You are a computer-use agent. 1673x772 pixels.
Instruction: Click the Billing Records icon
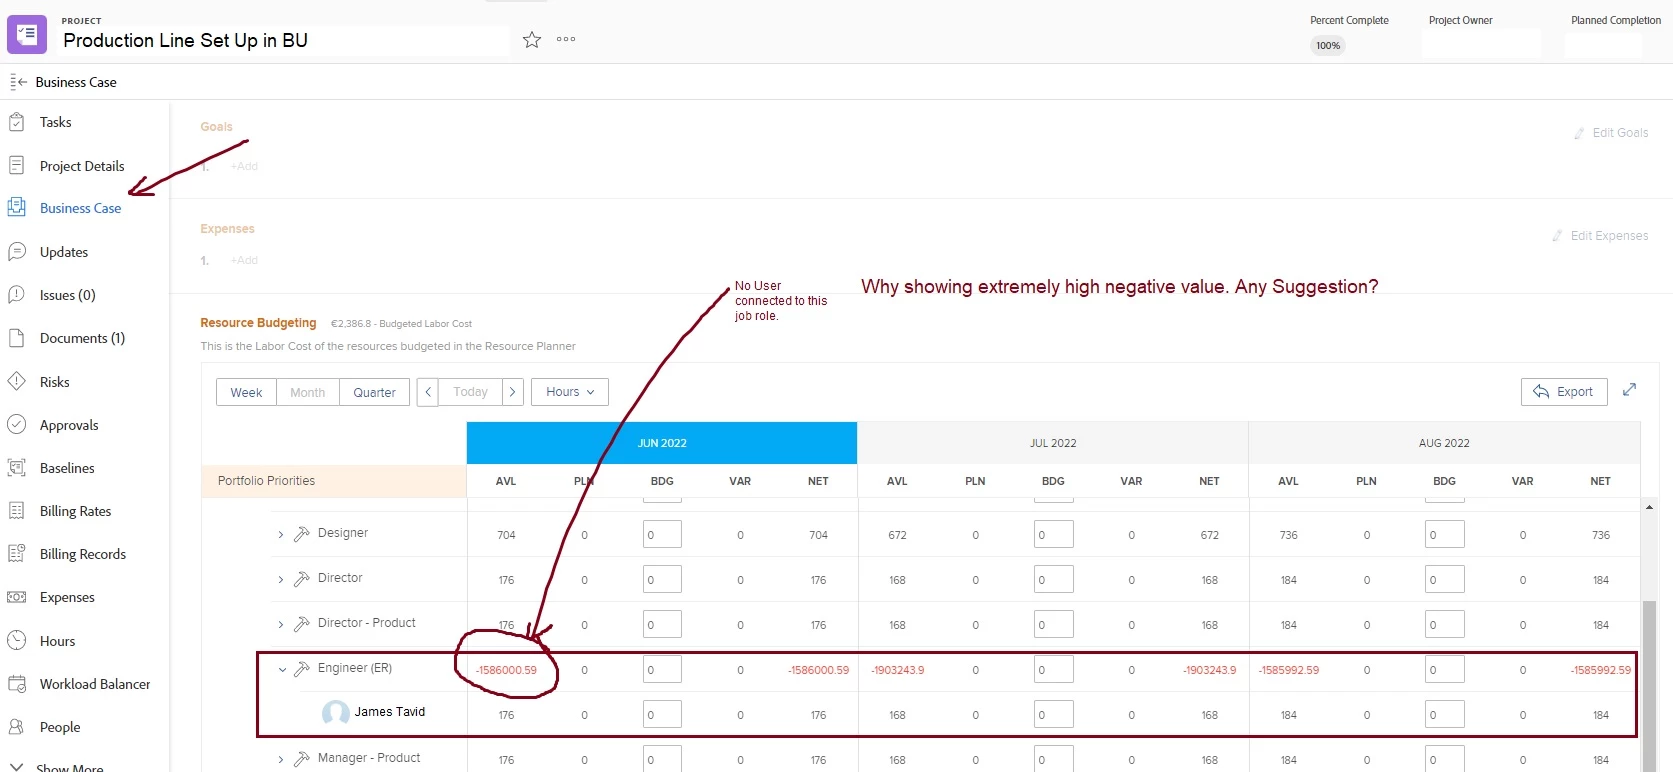coord(16,553)
